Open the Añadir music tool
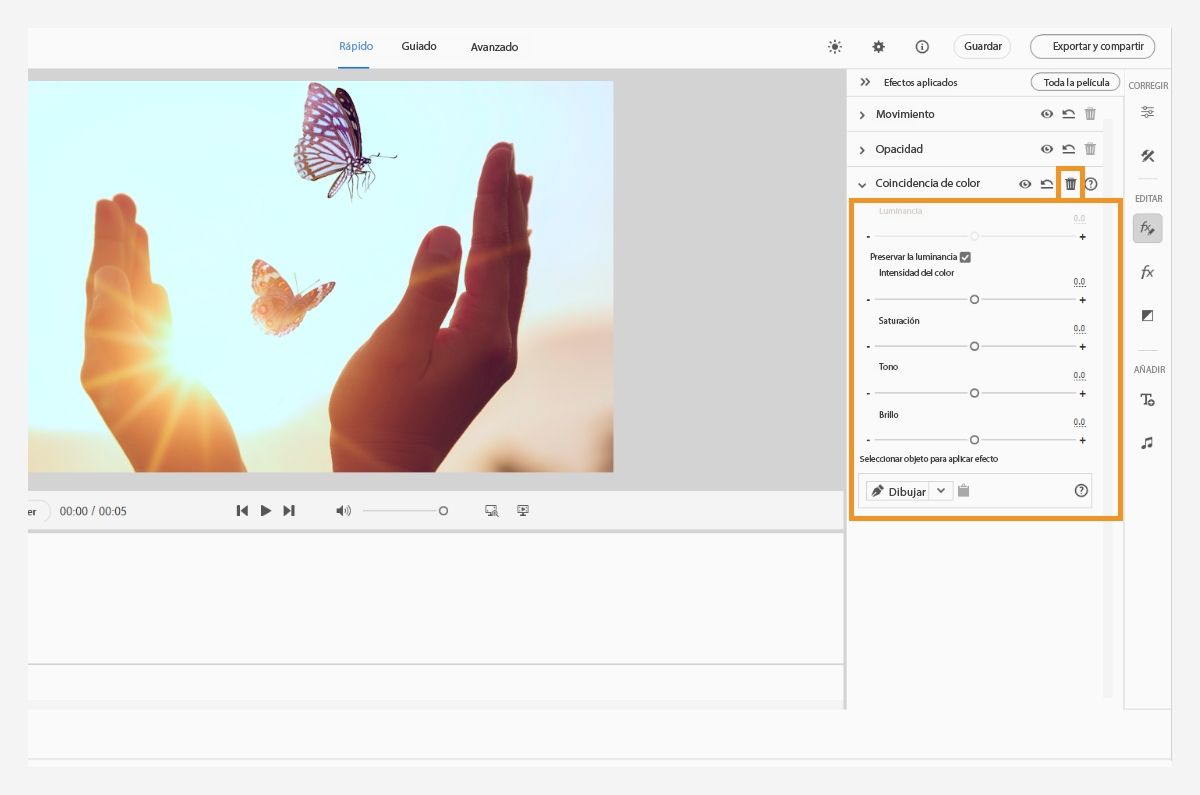The image size is (1200, 795). point(1147,443)
